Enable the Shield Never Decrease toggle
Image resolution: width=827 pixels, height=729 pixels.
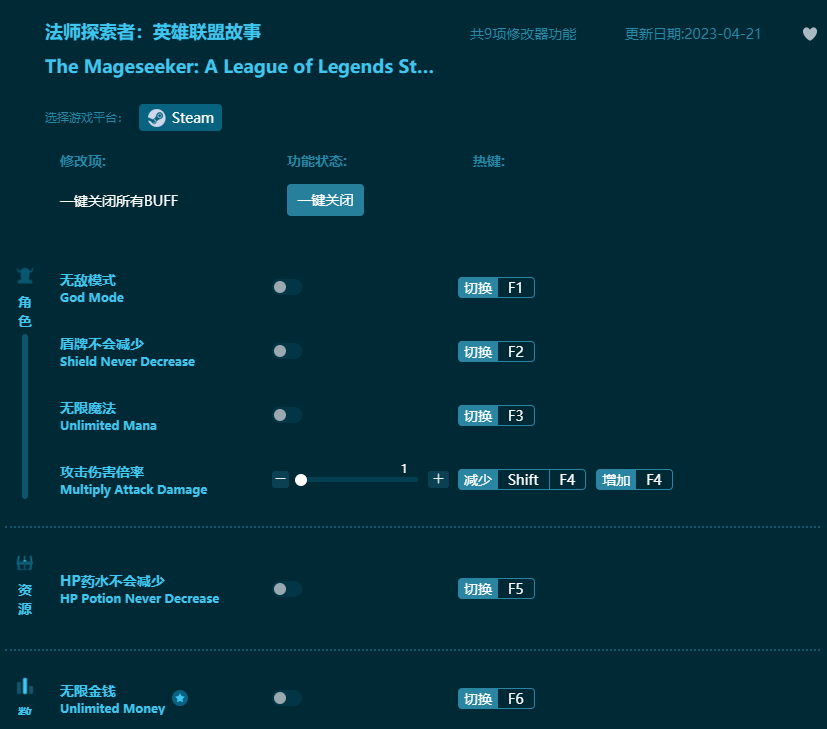[x=286, y=351]
